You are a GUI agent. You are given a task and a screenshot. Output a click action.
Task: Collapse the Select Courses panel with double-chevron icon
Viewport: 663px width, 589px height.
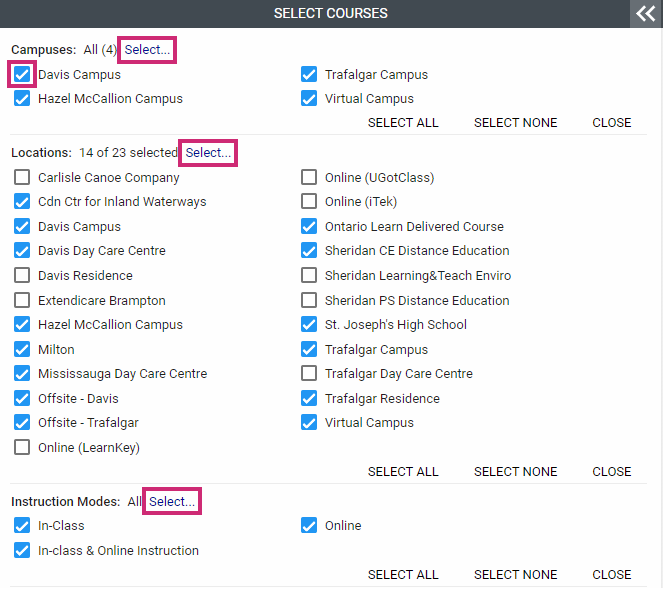click(x=646, y=14)
